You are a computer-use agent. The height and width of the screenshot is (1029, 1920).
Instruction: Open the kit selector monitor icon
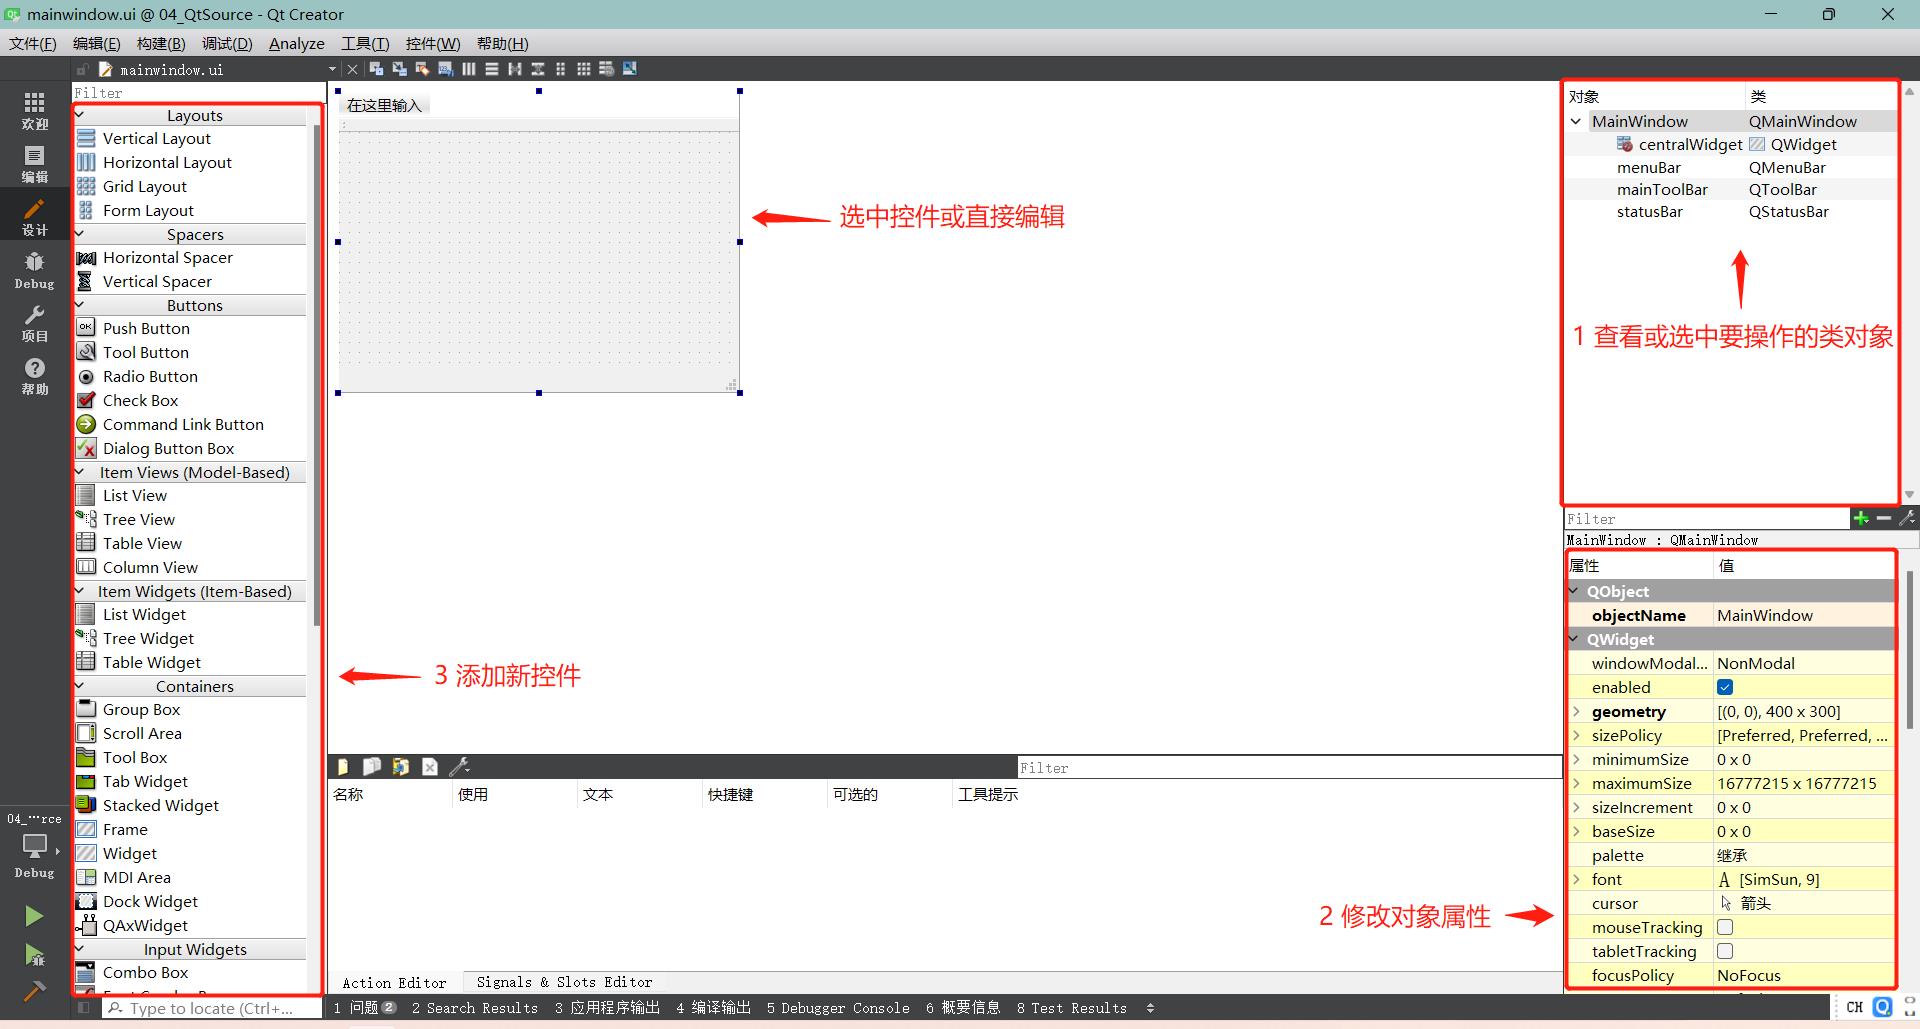click(x=35, y=846)
